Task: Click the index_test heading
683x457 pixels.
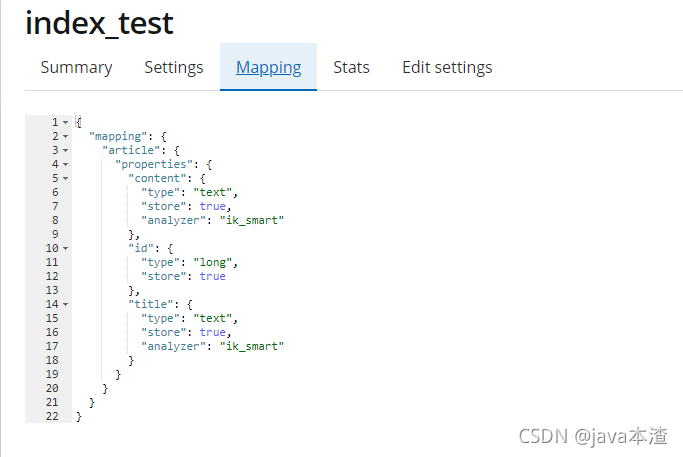Action: click(99, 23)
